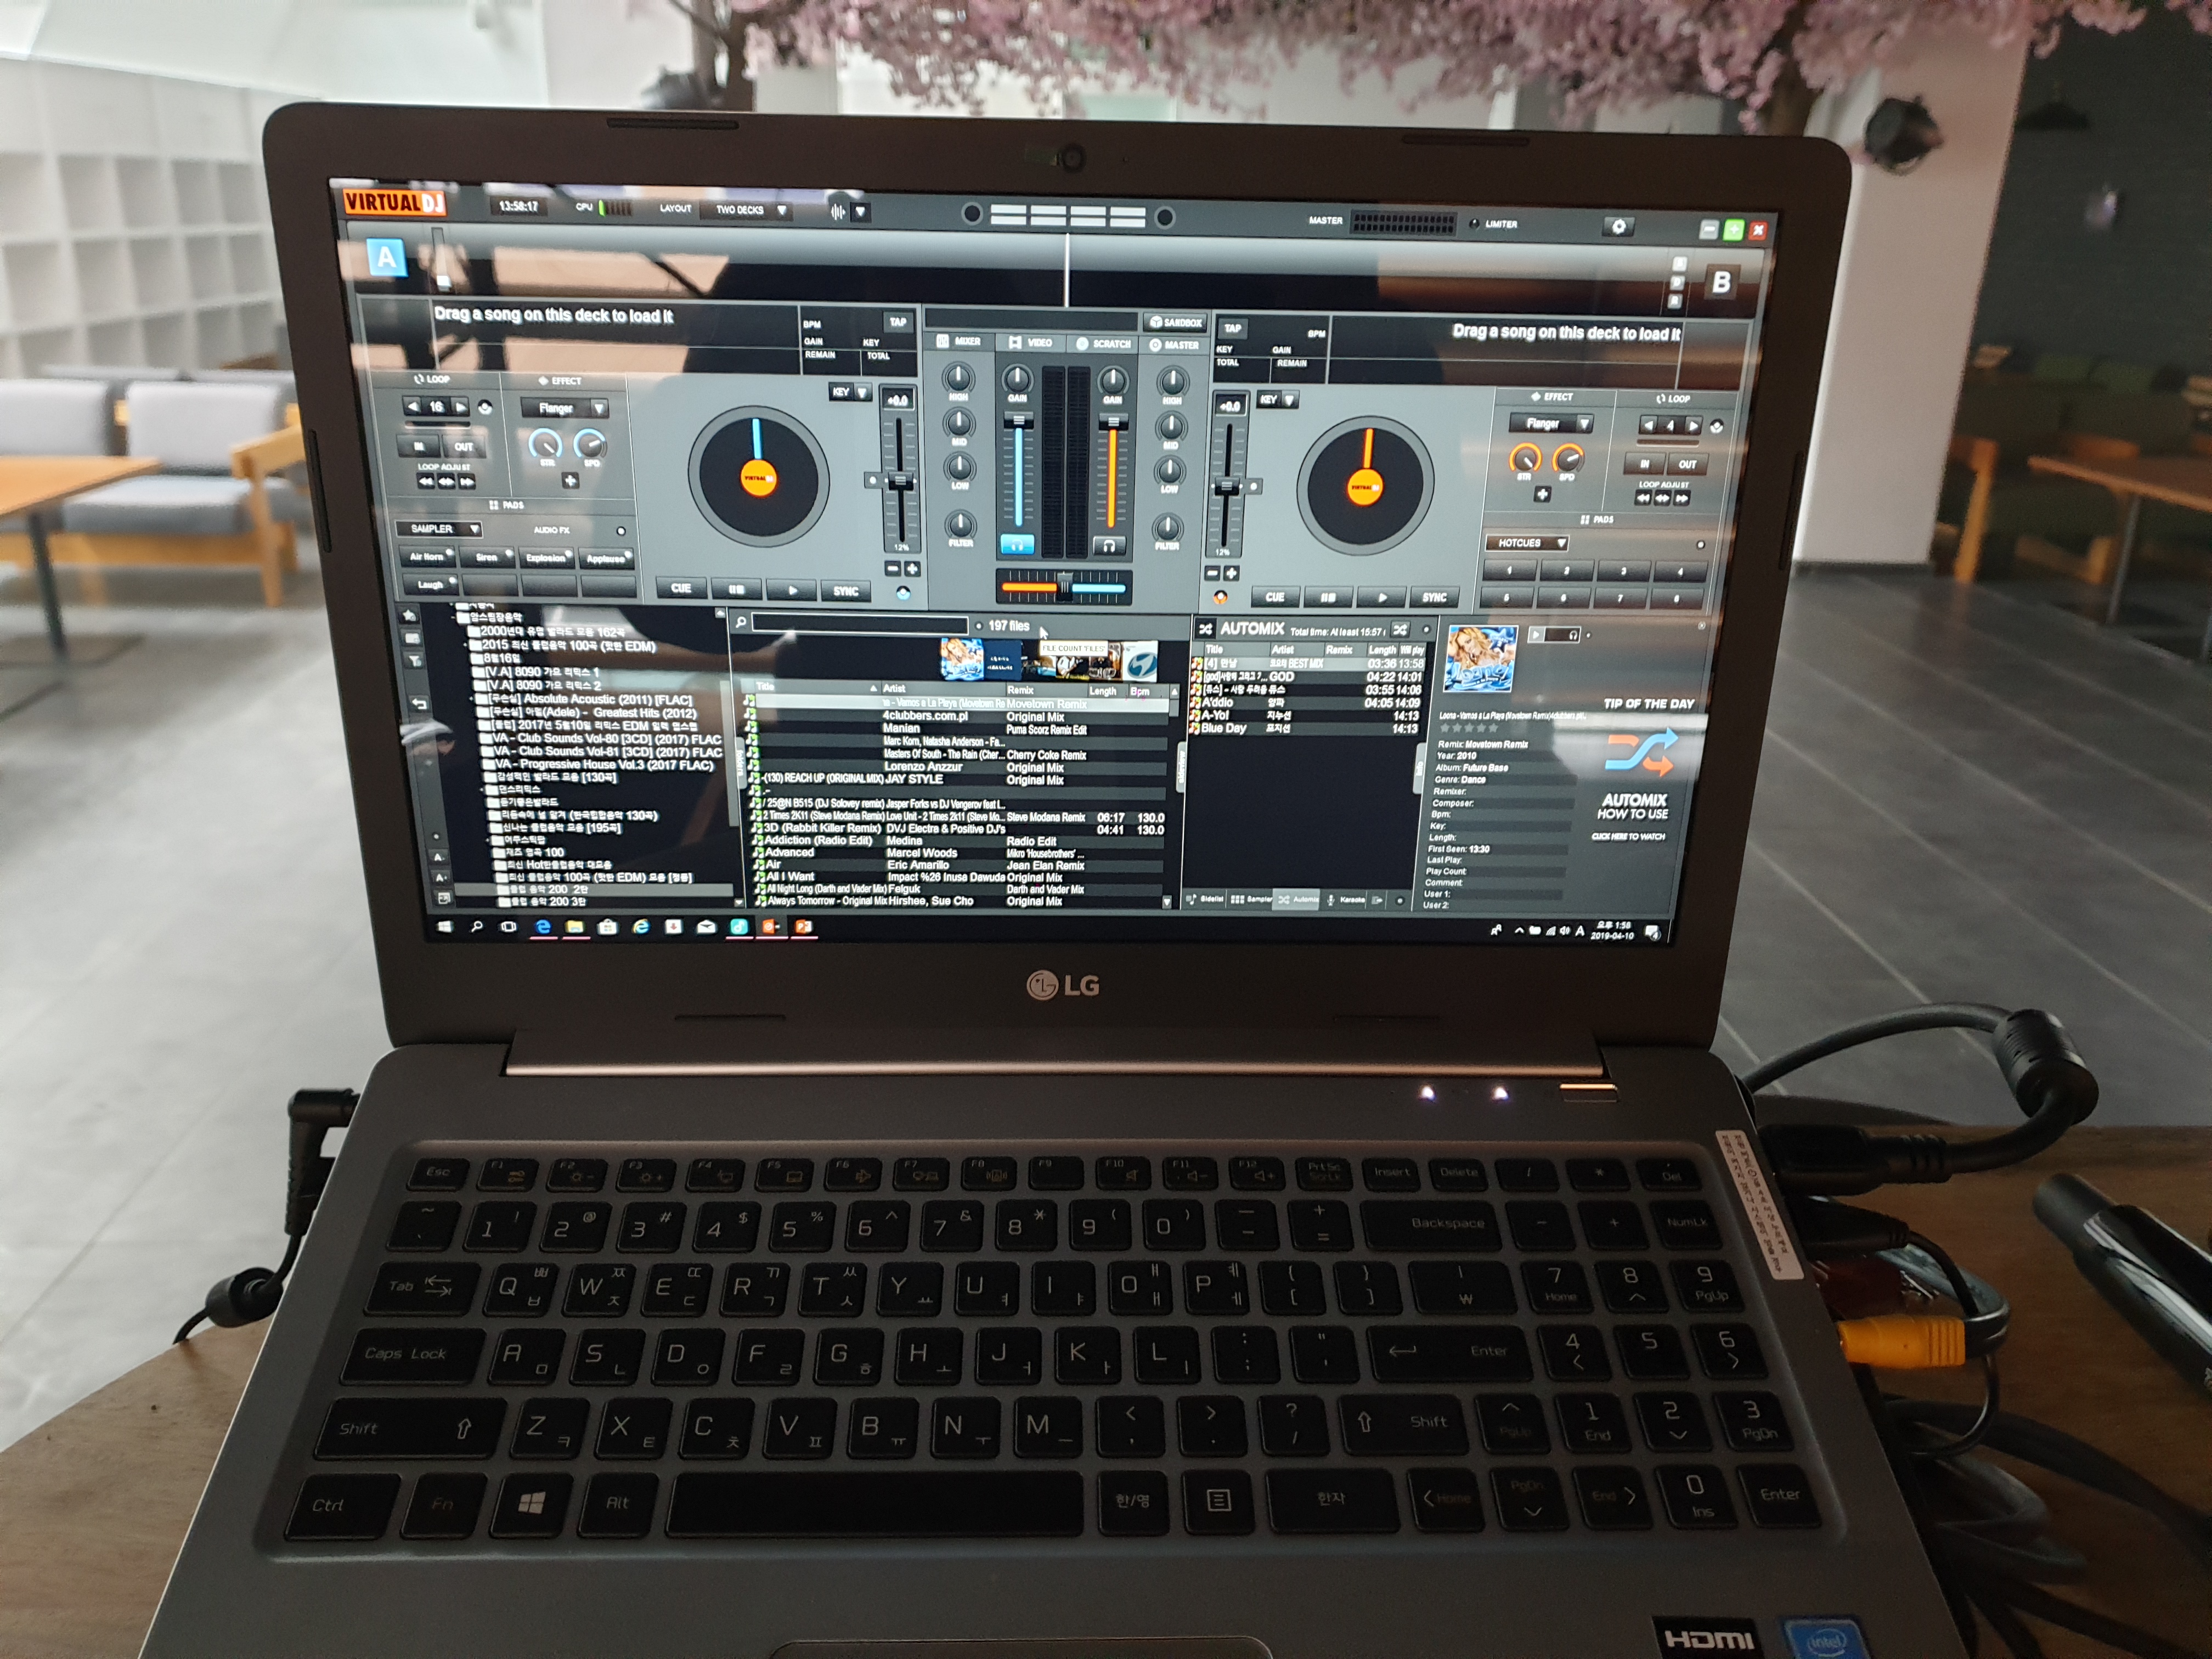Open deck B Hotcues pads dropdown
Screen dimensions: 2212x1659
point(1528,543)
